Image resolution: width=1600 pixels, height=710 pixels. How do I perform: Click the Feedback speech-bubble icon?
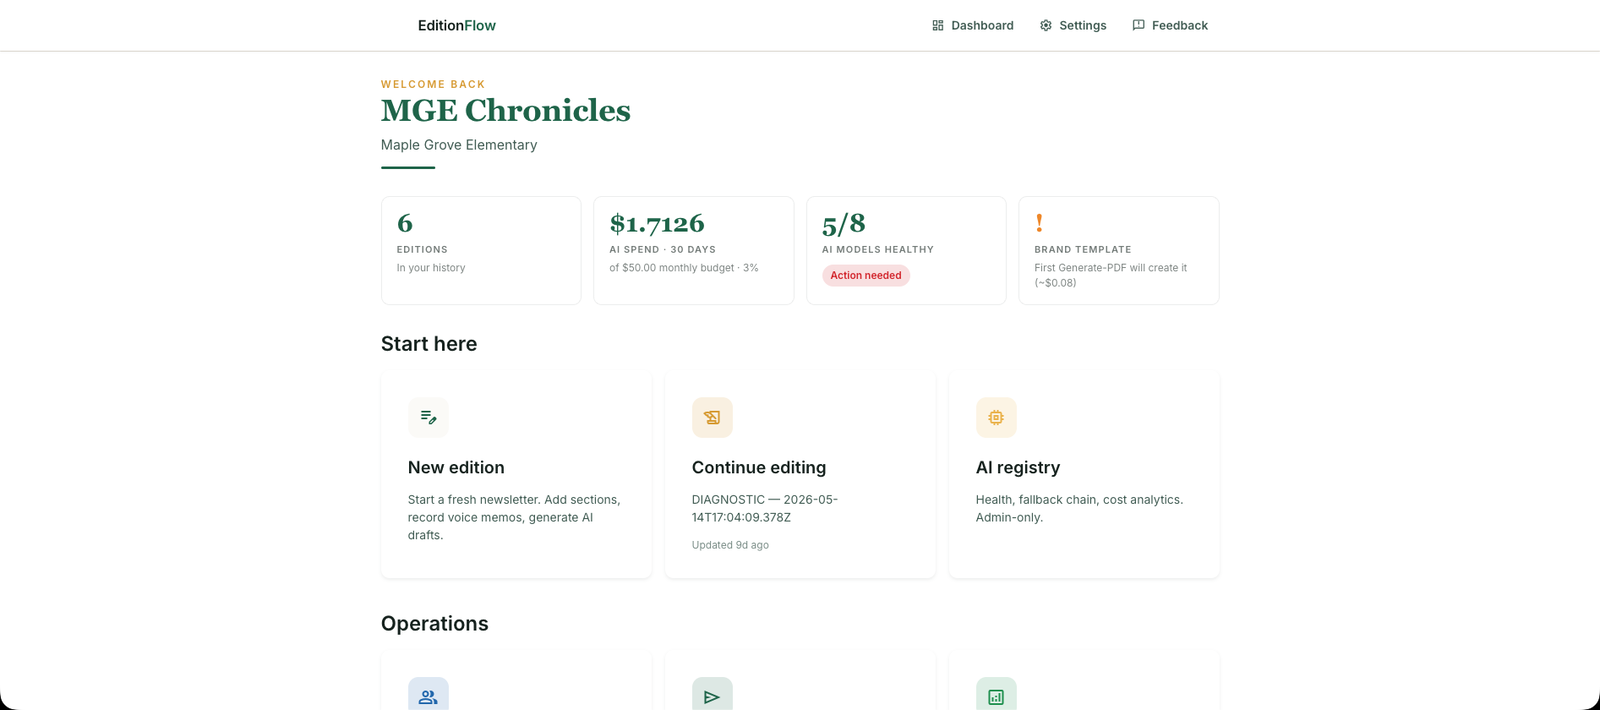[1138, 26]
